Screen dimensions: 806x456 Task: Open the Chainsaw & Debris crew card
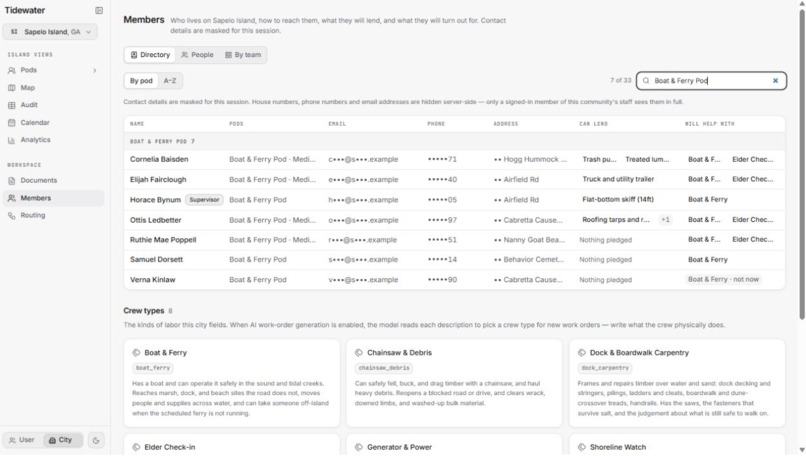pos(454,383)
